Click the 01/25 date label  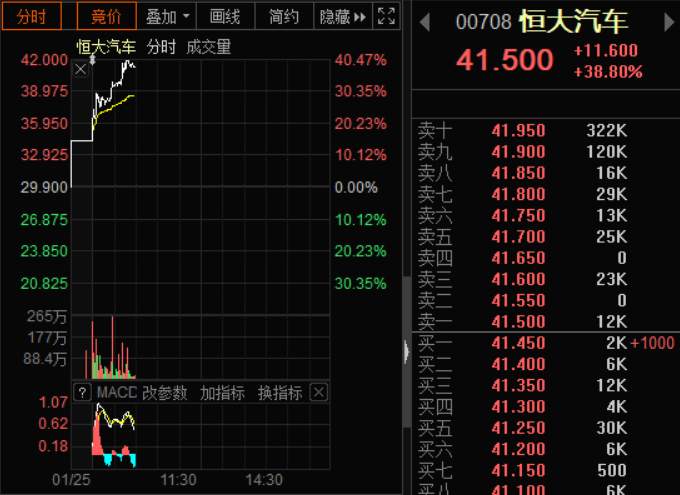click(71, 480)
